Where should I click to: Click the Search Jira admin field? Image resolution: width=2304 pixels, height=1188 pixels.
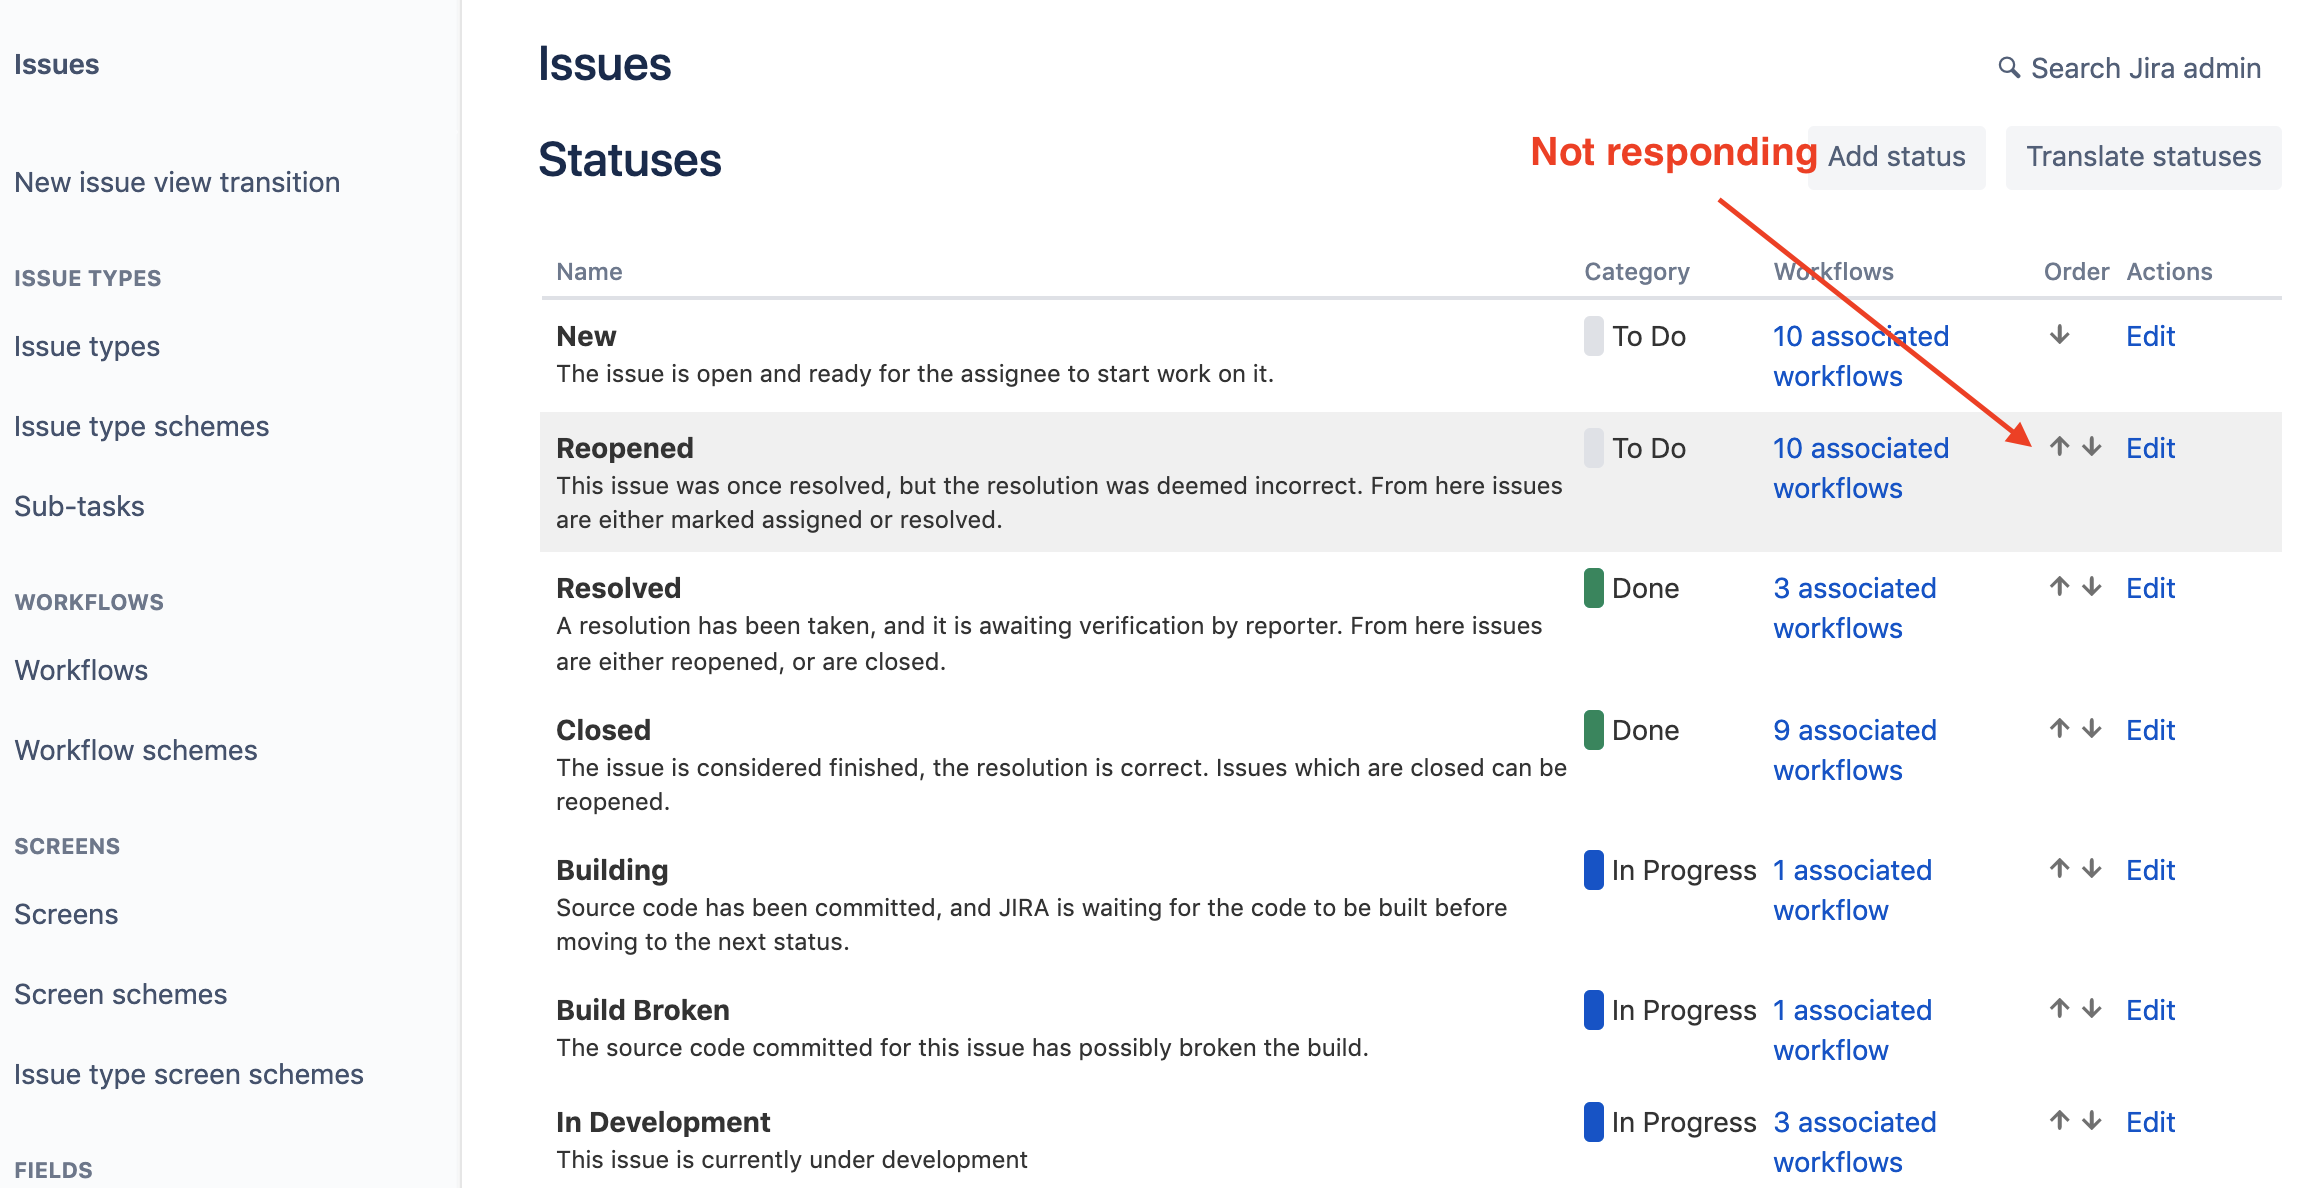tap(2144, 67)
